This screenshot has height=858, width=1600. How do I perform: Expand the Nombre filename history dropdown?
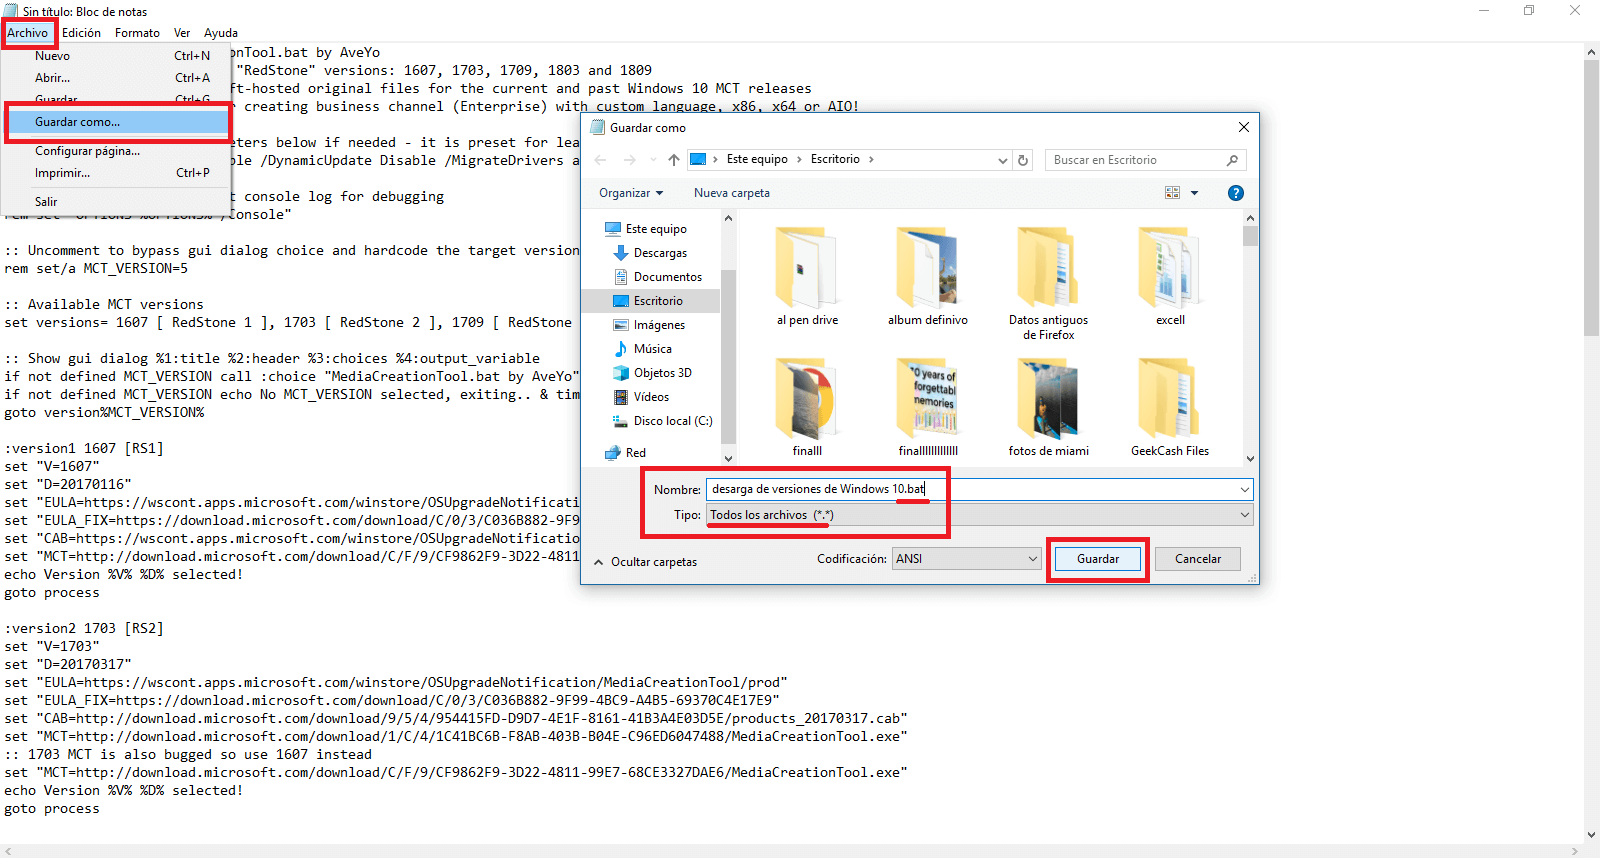(1245, 489)
